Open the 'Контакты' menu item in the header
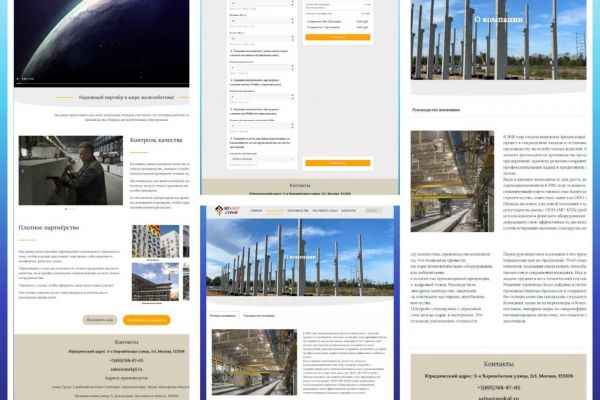This screenshot has height=400, width=600. [x=348, y=211]
